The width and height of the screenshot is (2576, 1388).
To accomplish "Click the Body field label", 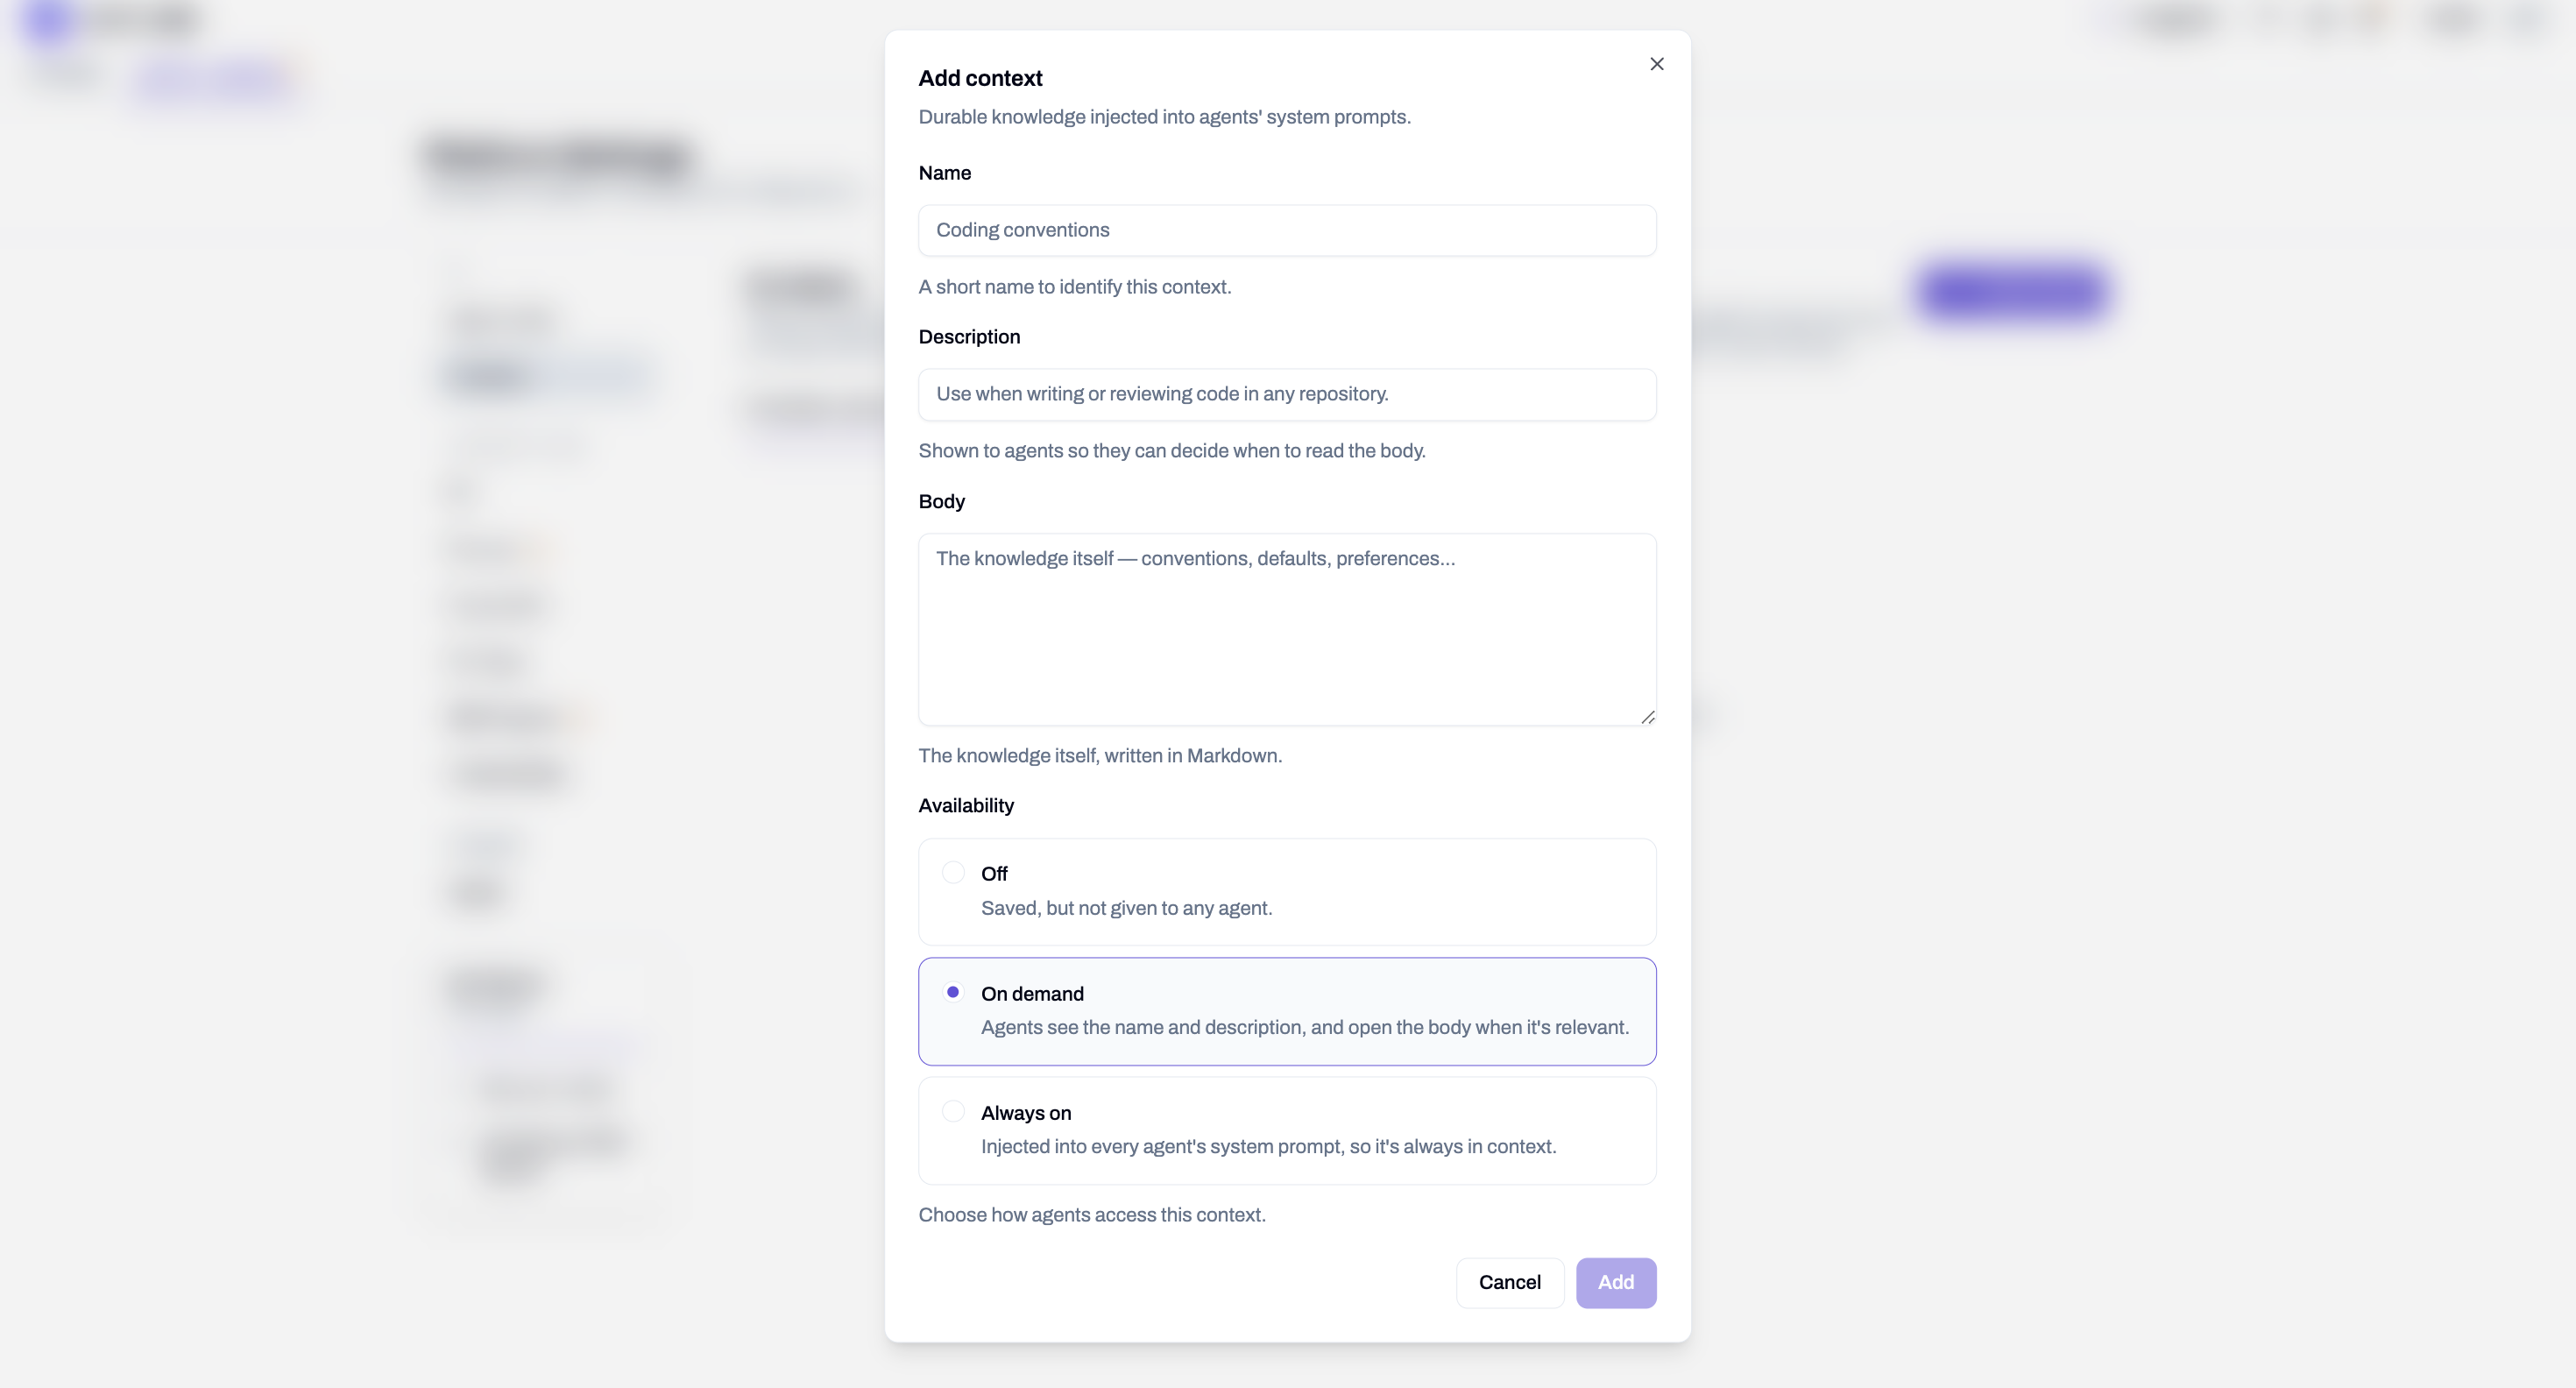I will click(x=941, y=501).
